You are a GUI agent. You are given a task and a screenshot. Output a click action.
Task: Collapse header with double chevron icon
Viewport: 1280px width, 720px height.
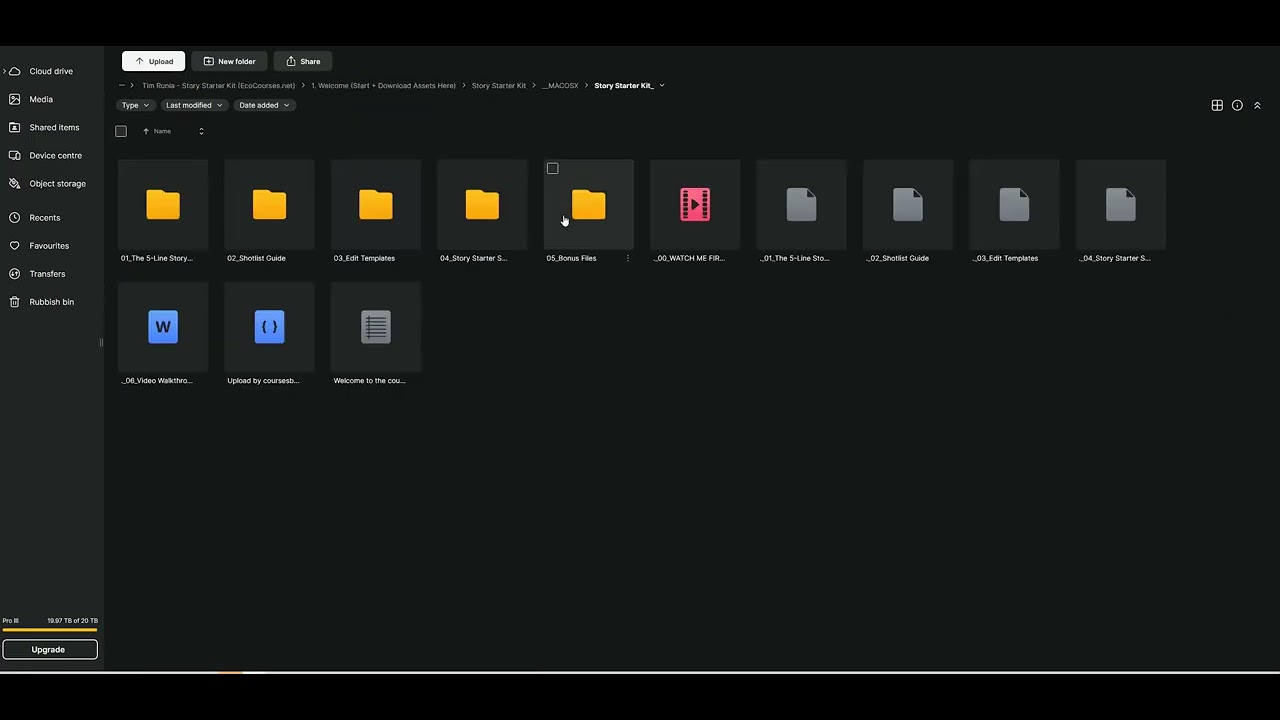[x=1257, y=105]
